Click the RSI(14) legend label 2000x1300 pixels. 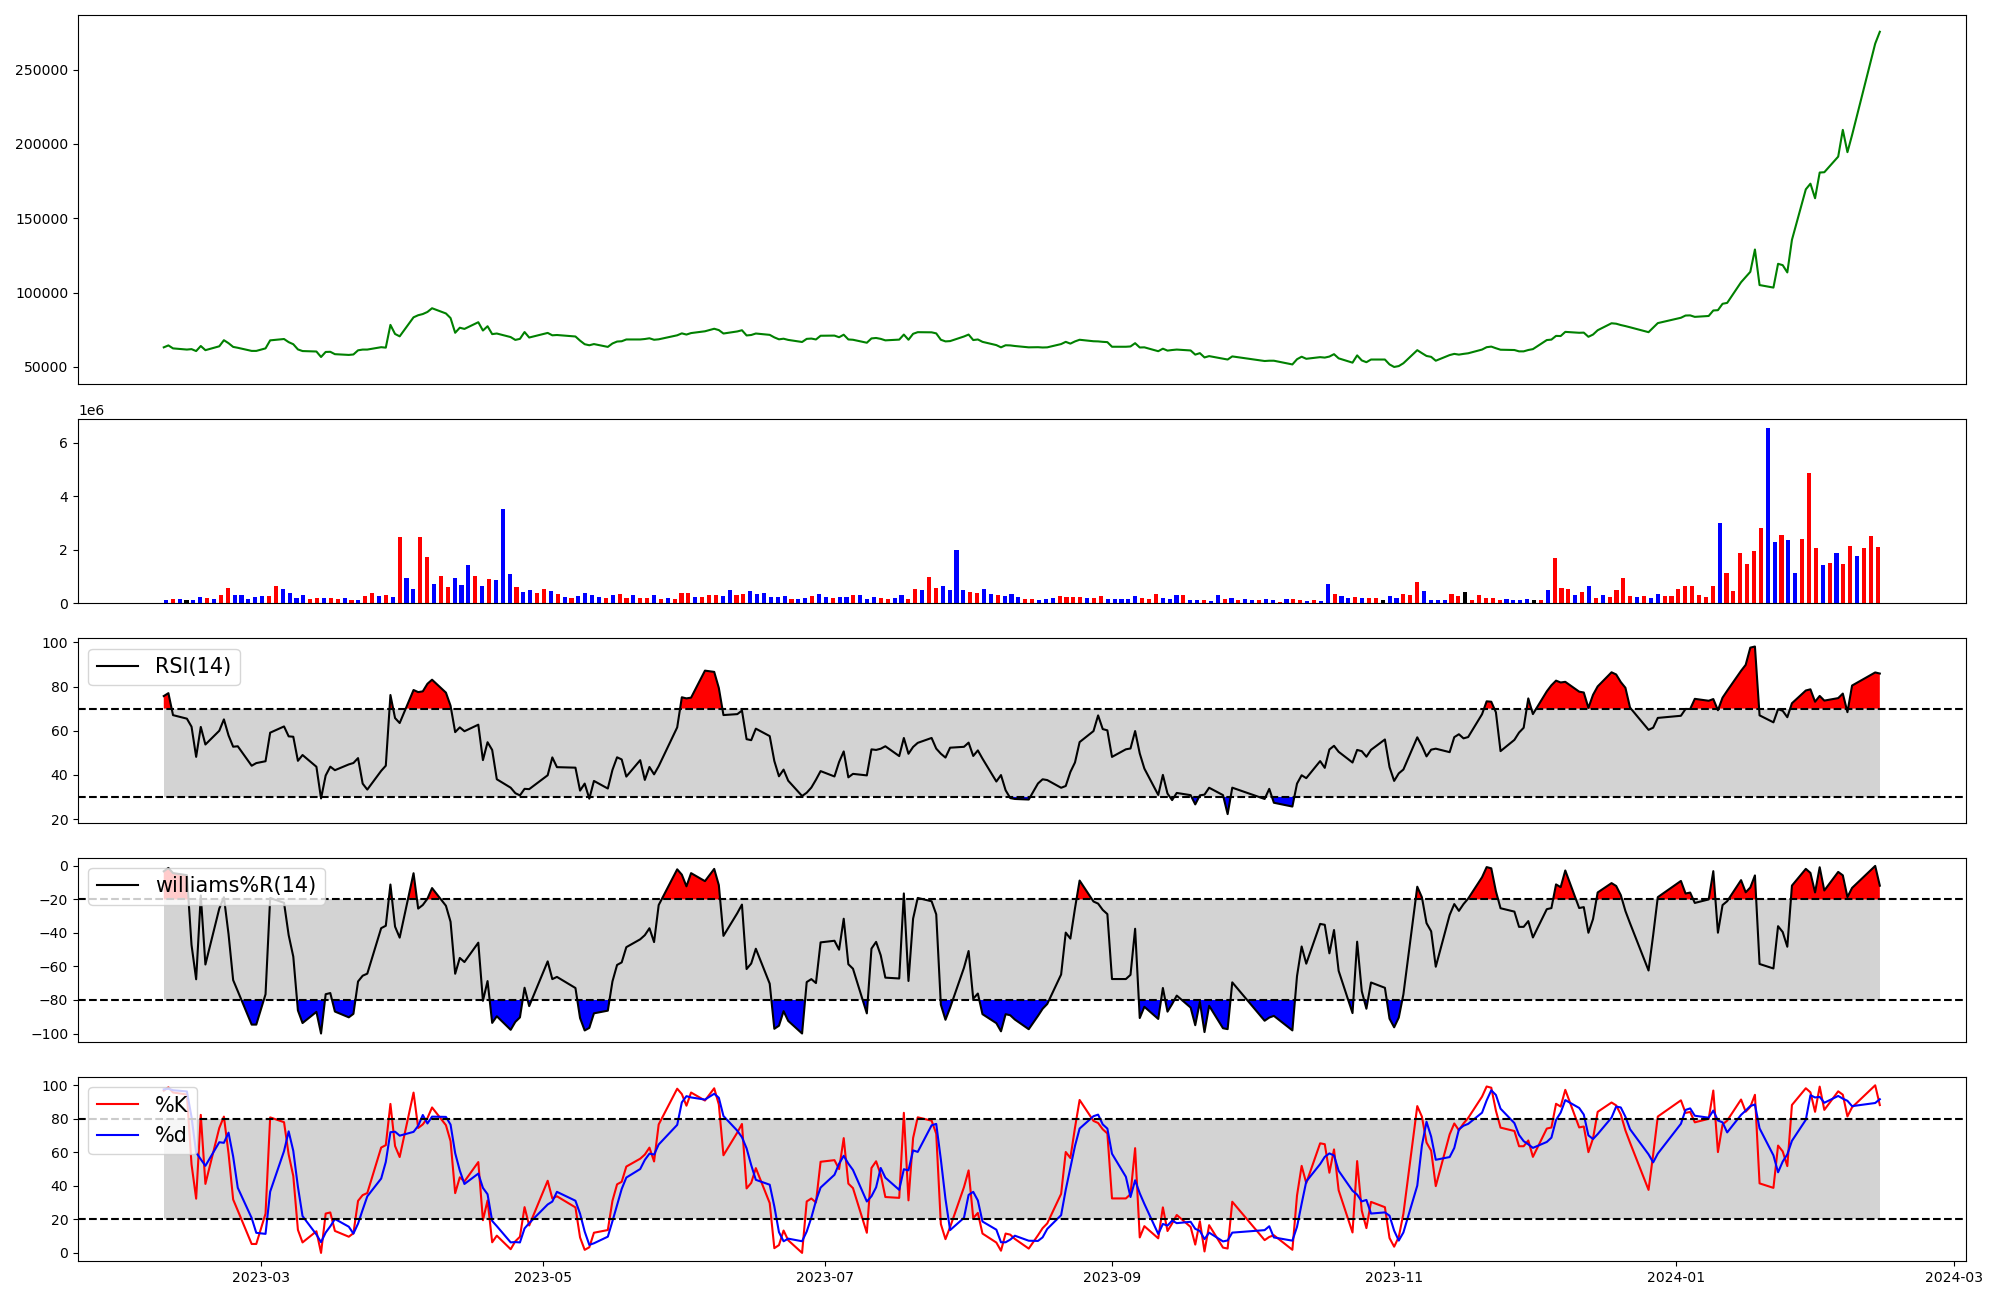[192, 667]
